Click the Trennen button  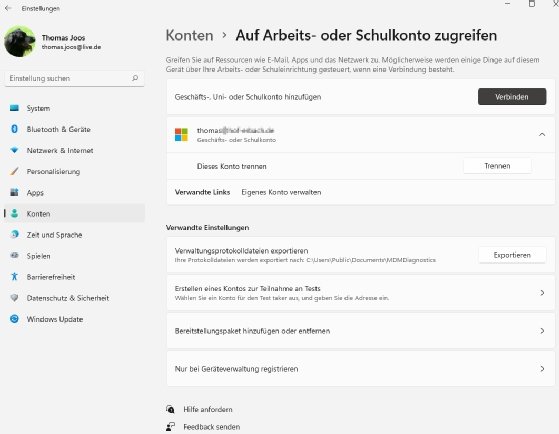(497, 166)
